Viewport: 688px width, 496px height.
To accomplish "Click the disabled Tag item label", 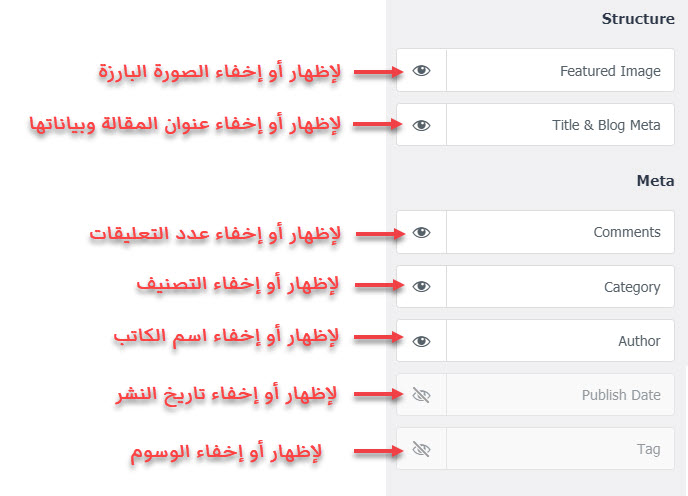I will [649, 449].
